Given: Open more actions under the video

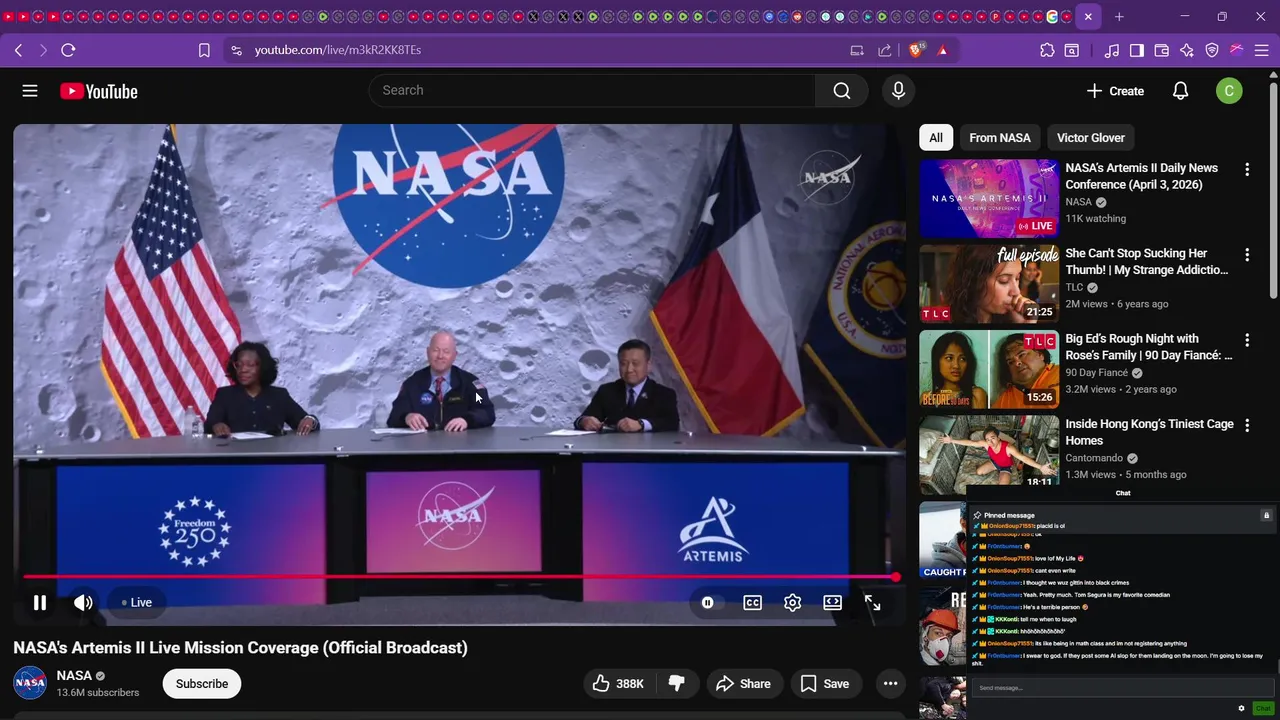Looking at the screenshot, I should coord(890,684).
